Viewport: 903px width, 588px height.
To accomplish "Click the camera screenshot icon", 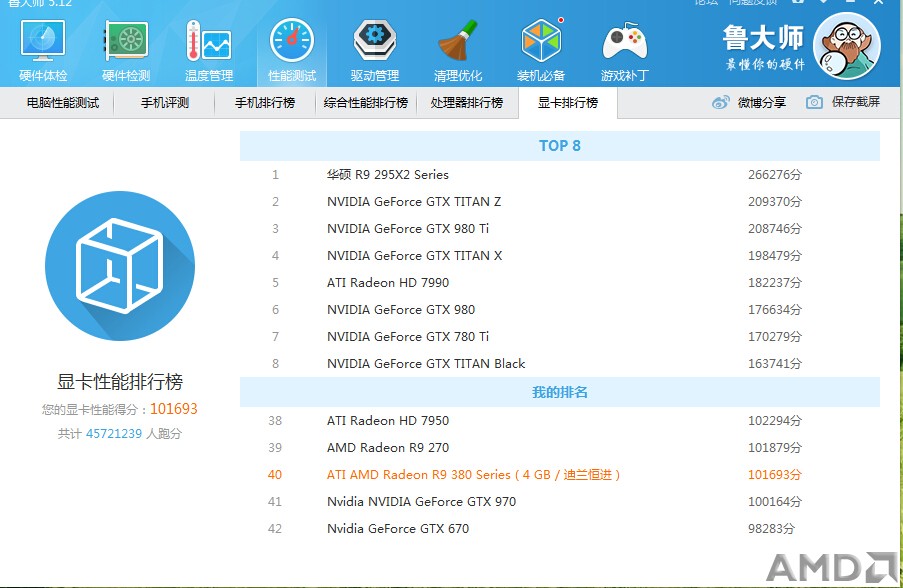I will pyautogui.click(x=814, y=103).
